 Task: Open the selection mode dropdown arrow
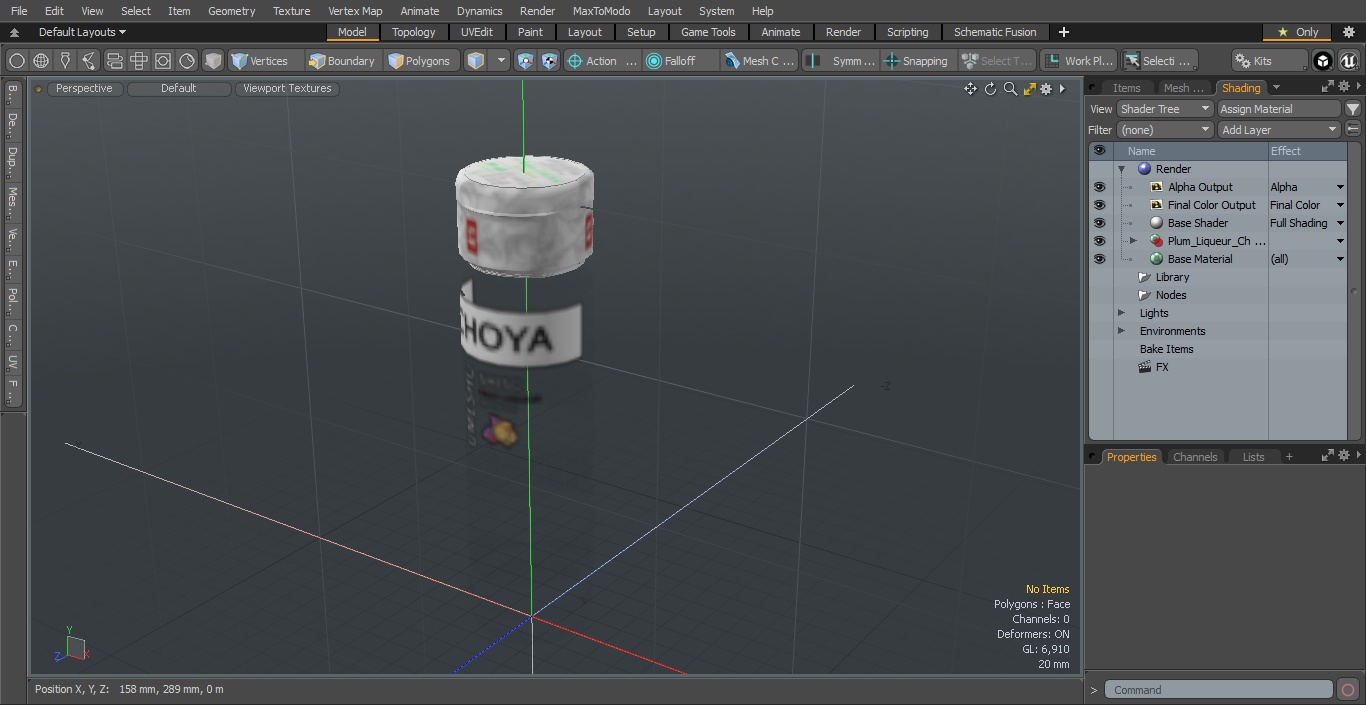(501, 61)
